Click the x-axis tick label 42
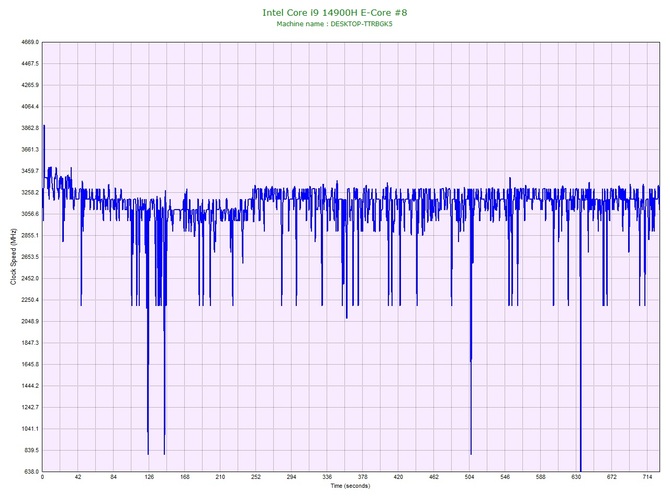670x503 pixels. click(x=78, y=477)
